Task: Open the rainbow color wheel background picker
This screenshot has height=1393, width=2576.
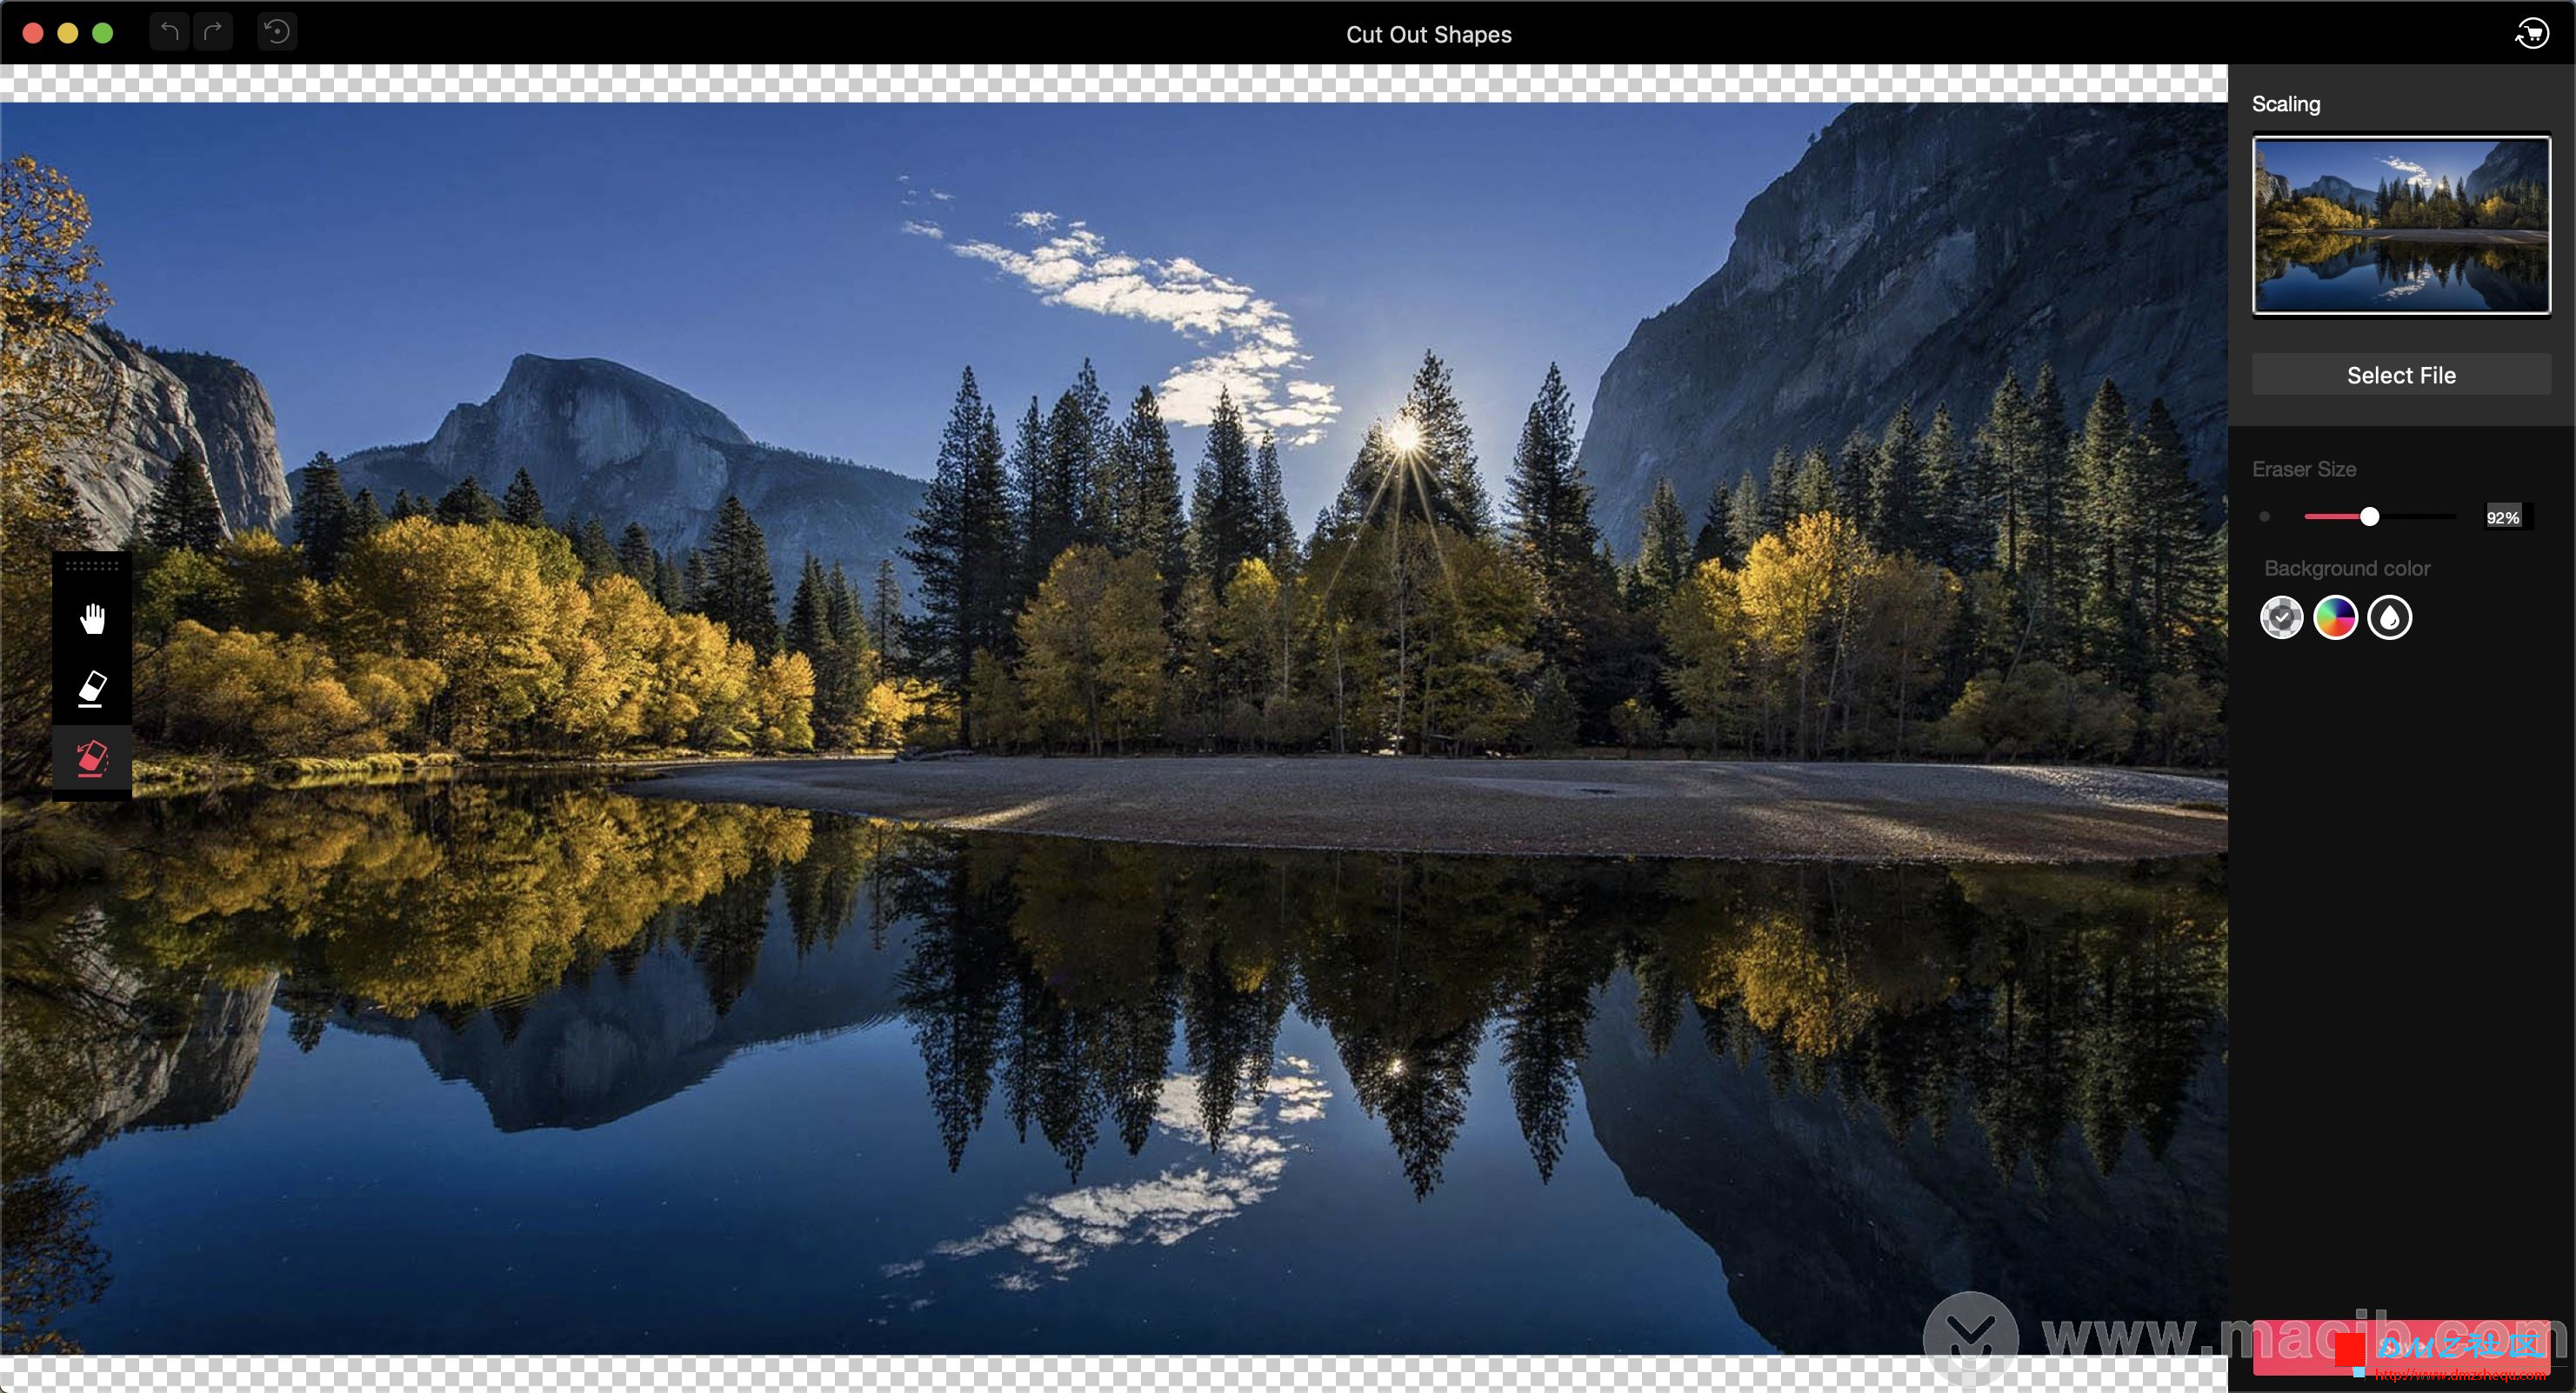Action: point(2336,618)
